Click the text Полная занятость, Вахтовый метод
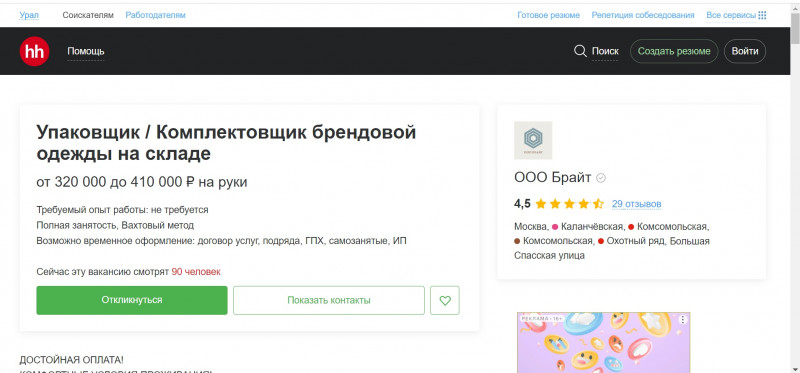The image size is (800, 373). [115, 225]
